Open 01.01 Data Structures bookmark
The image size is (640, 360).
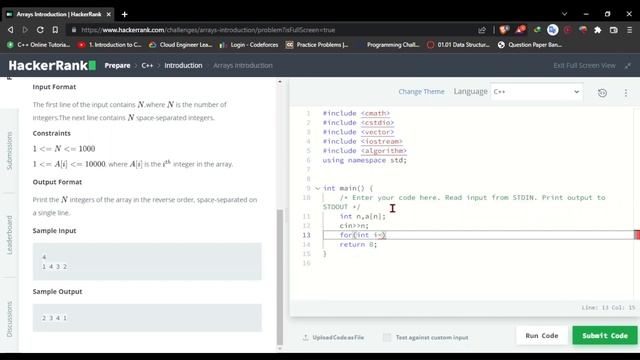click(x=458, y=45)
